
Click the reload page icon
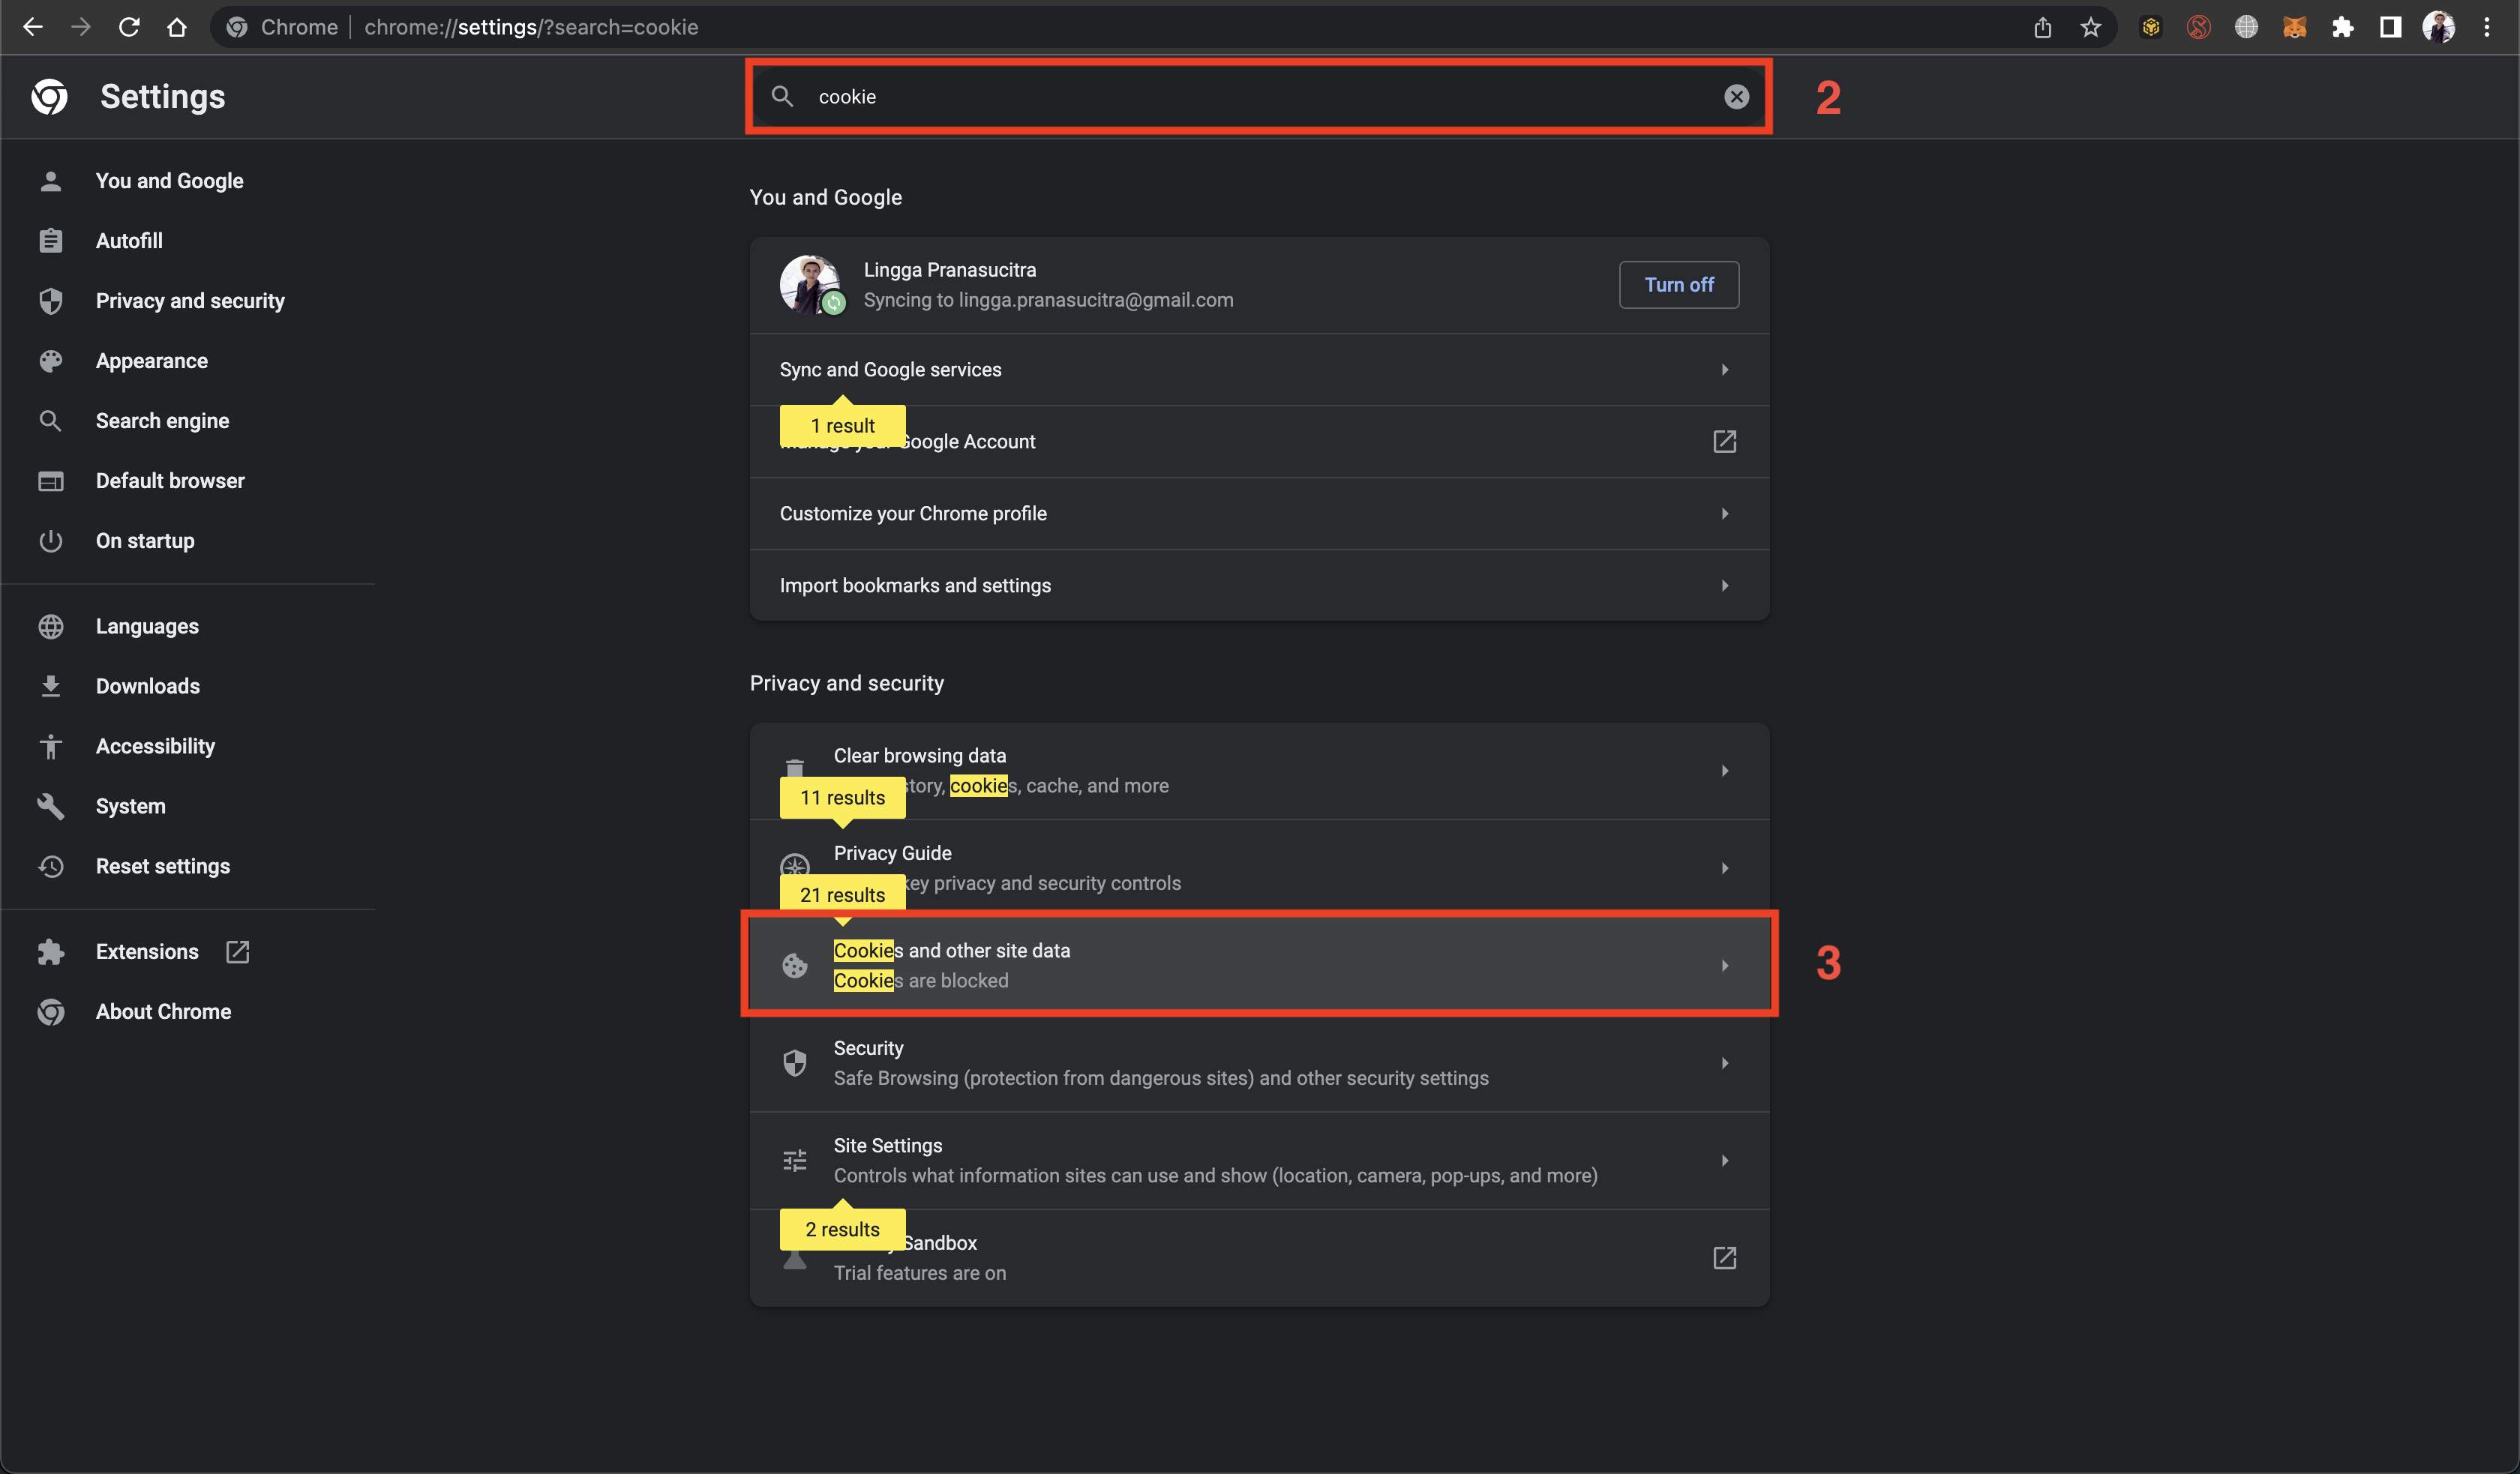pyautogui.click(x=129, y=27)
